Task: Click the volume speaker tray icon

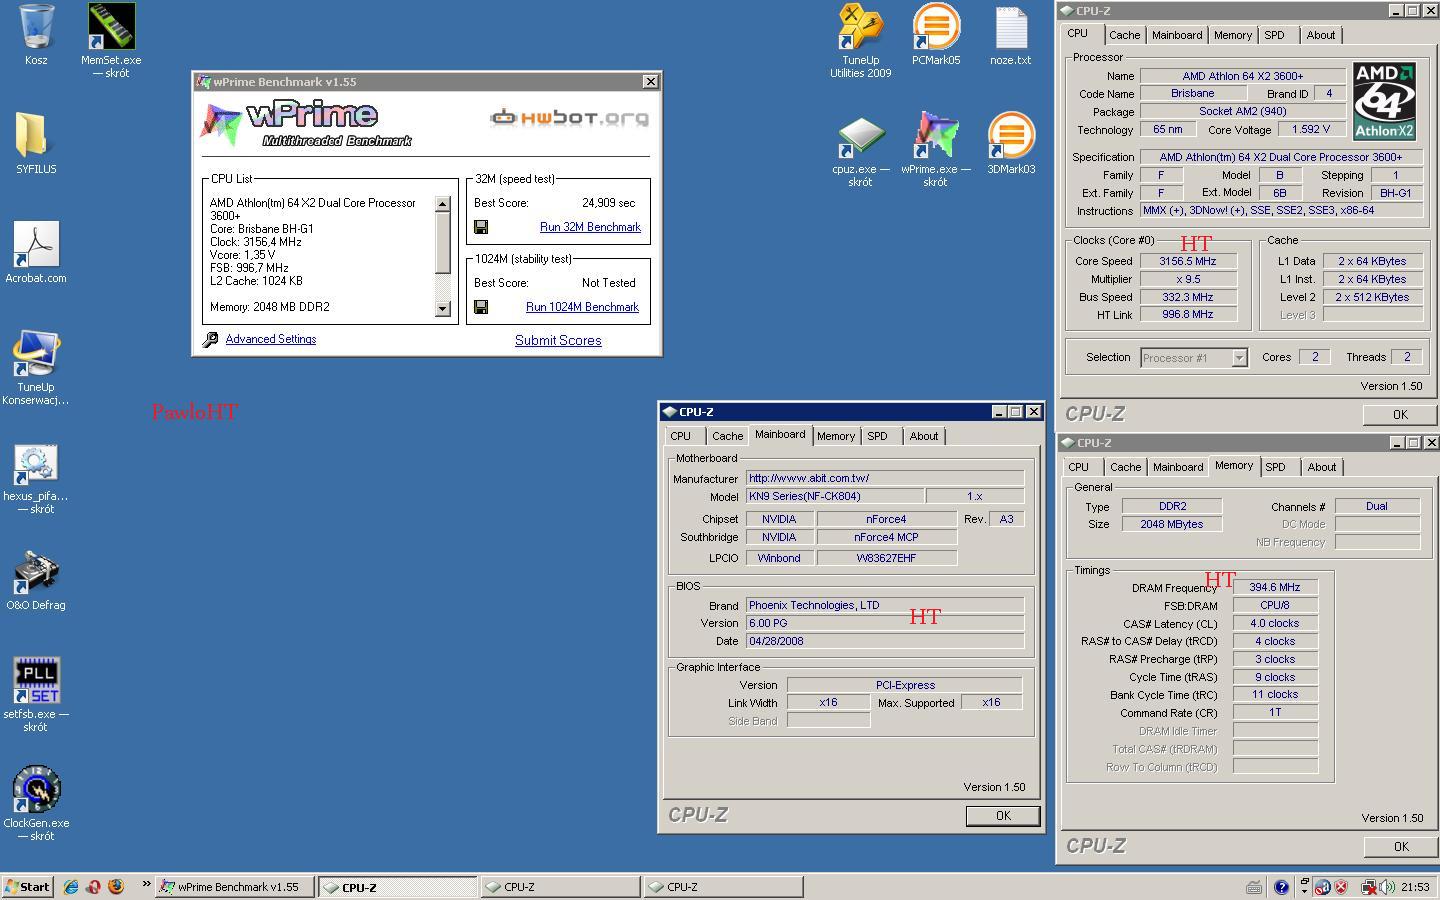Action: (x=1387, y=887)
